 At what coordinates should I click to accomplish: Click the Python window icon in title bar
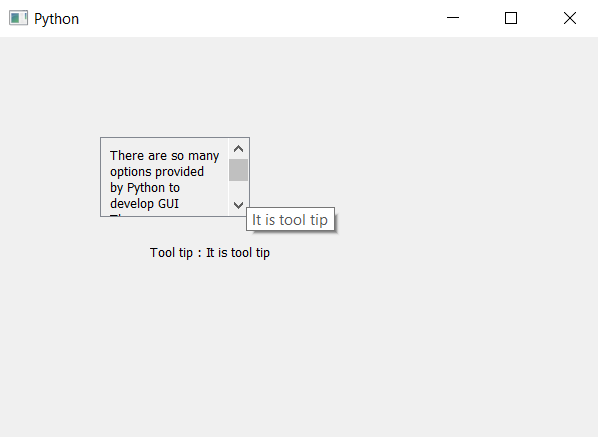click(18, 18)
